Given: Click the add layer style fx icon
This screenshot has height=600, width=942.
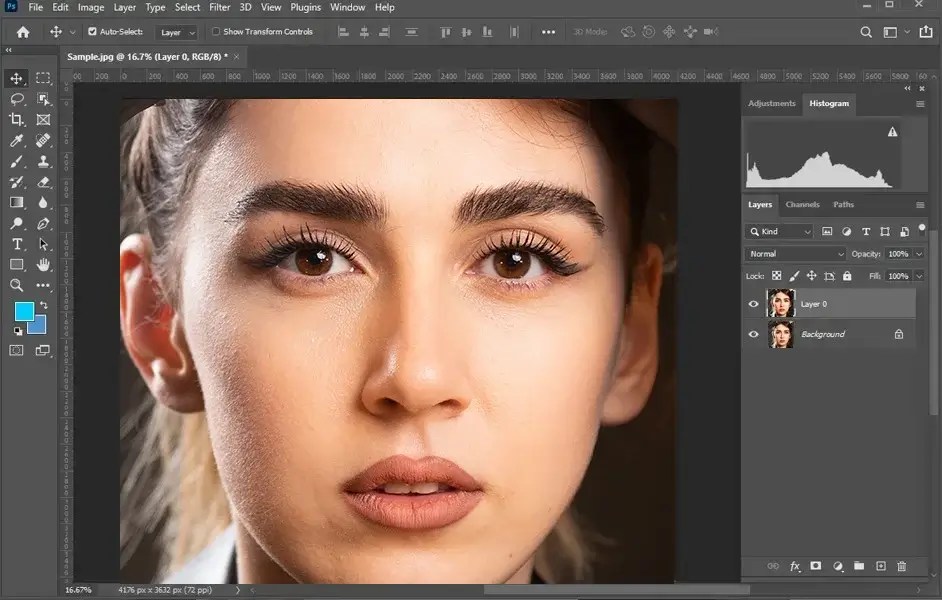Looking at the screenshot, I should (x=793, y=566).
